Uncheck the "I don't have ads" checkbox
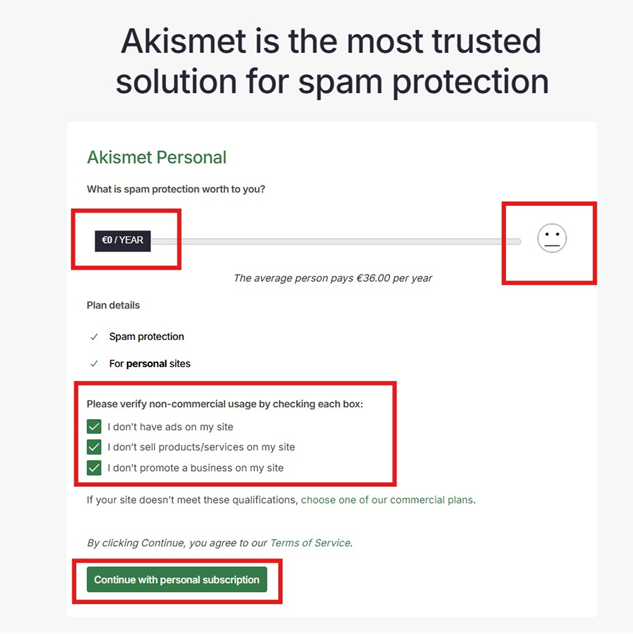The image size is (633, 634). (94, 427)
